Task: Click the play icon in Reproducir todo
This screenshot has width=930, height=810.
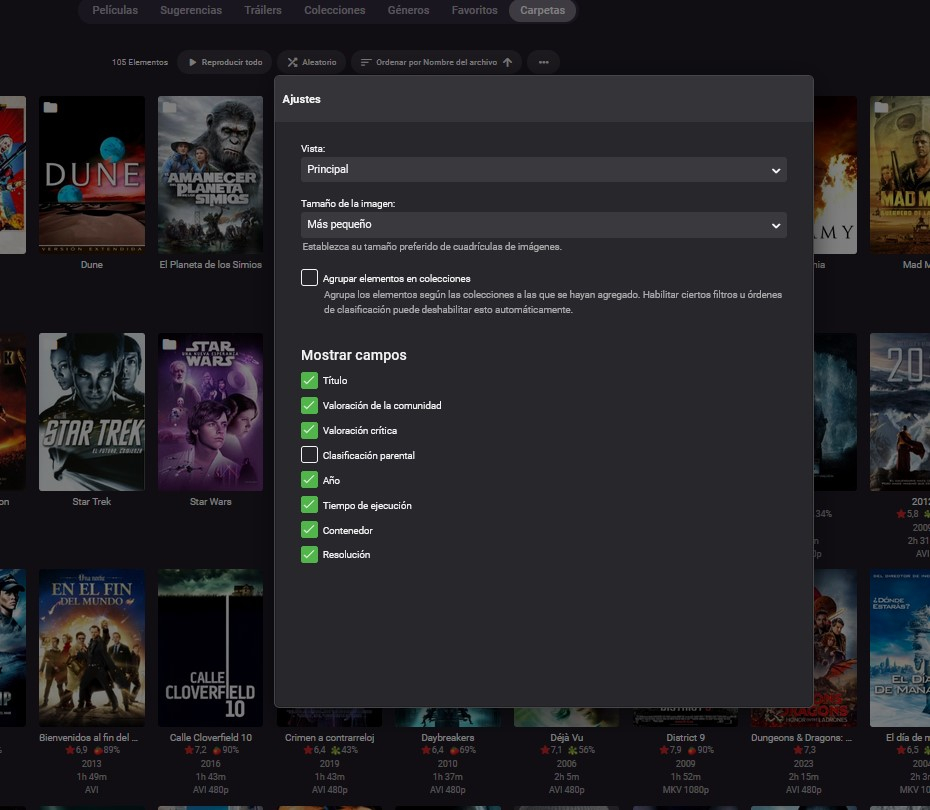Action: (x=193, y=62)
